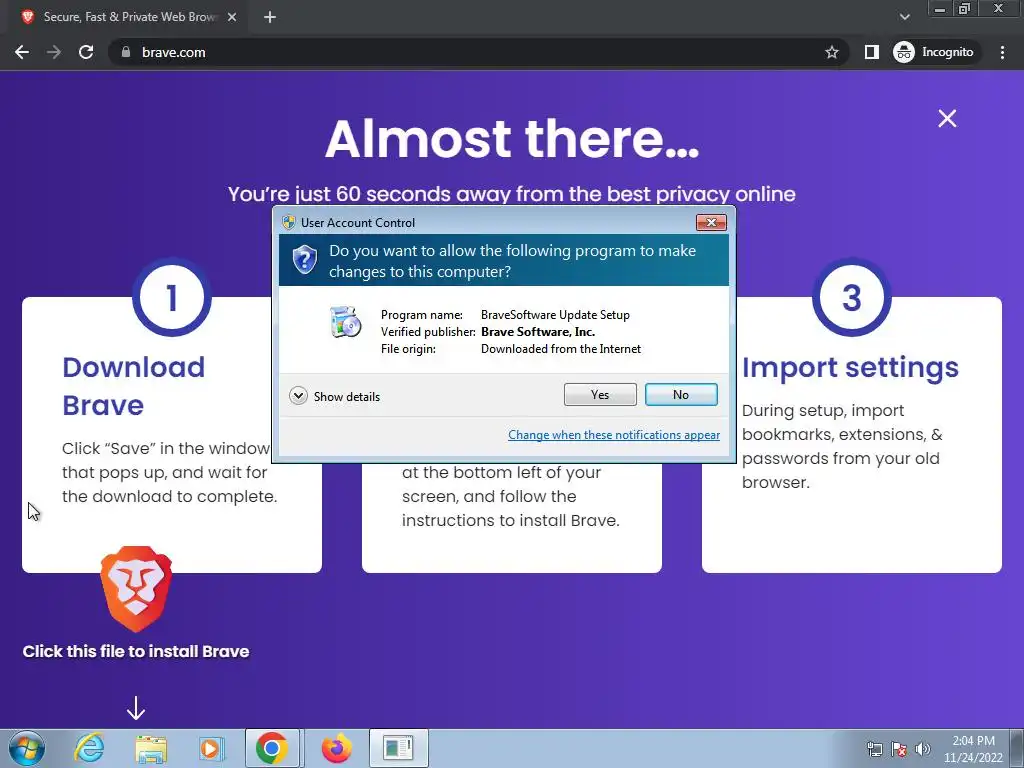Click the installer program icon in dialog

(x=345, y=321)
